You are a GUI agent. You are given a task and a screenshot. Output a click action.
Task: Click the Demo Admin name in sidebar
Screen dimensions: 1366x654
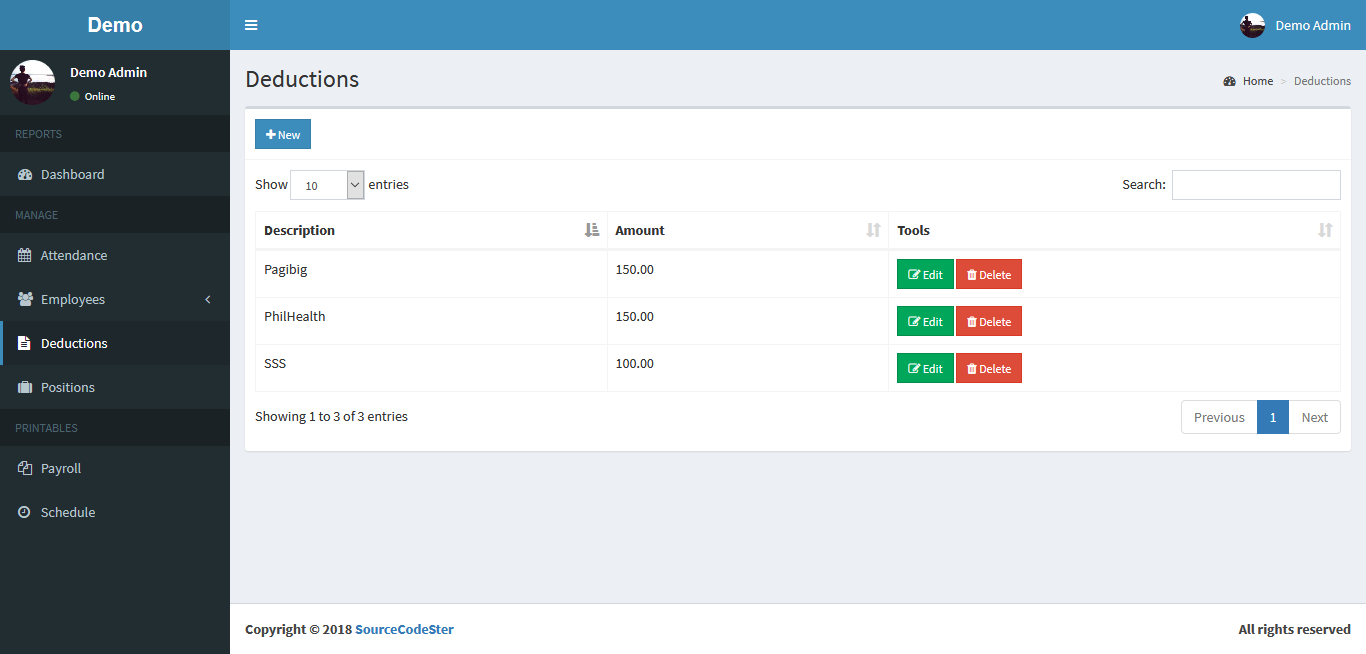(x=108, y=72)
